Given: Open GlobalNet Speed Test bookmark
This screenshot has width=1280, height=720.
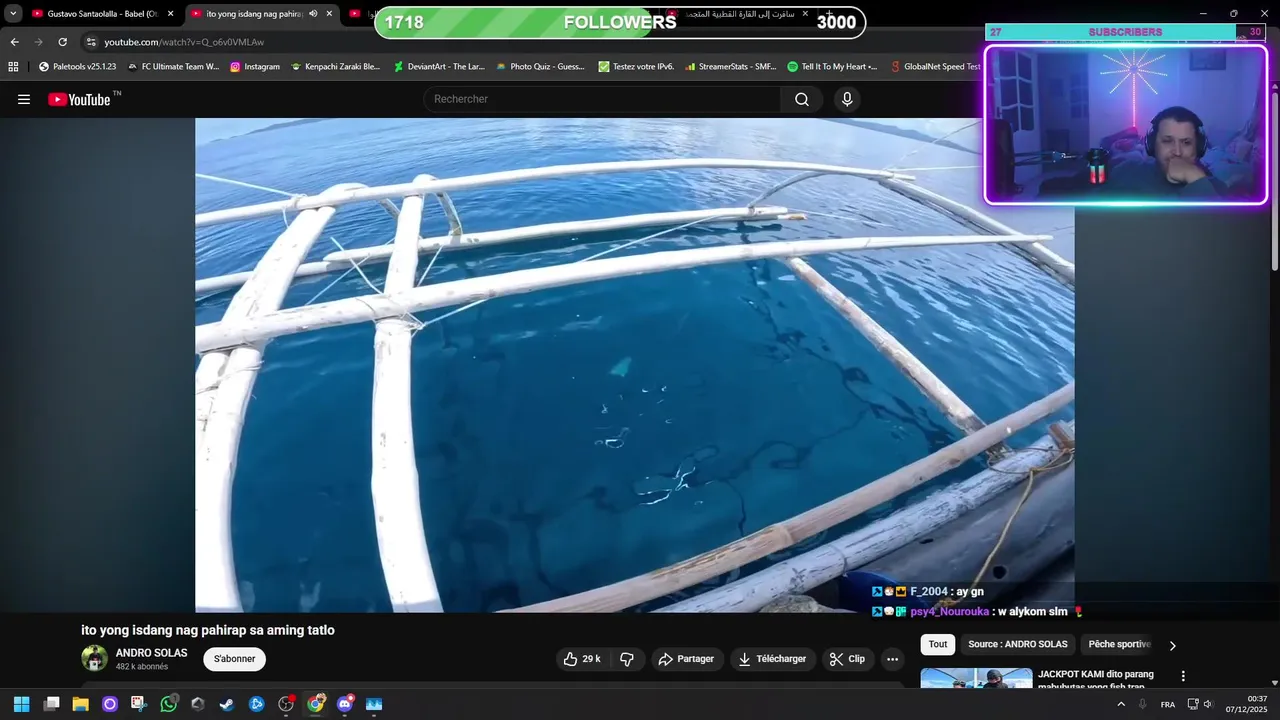Looking at the screenshot, I should tap(936, 67).
